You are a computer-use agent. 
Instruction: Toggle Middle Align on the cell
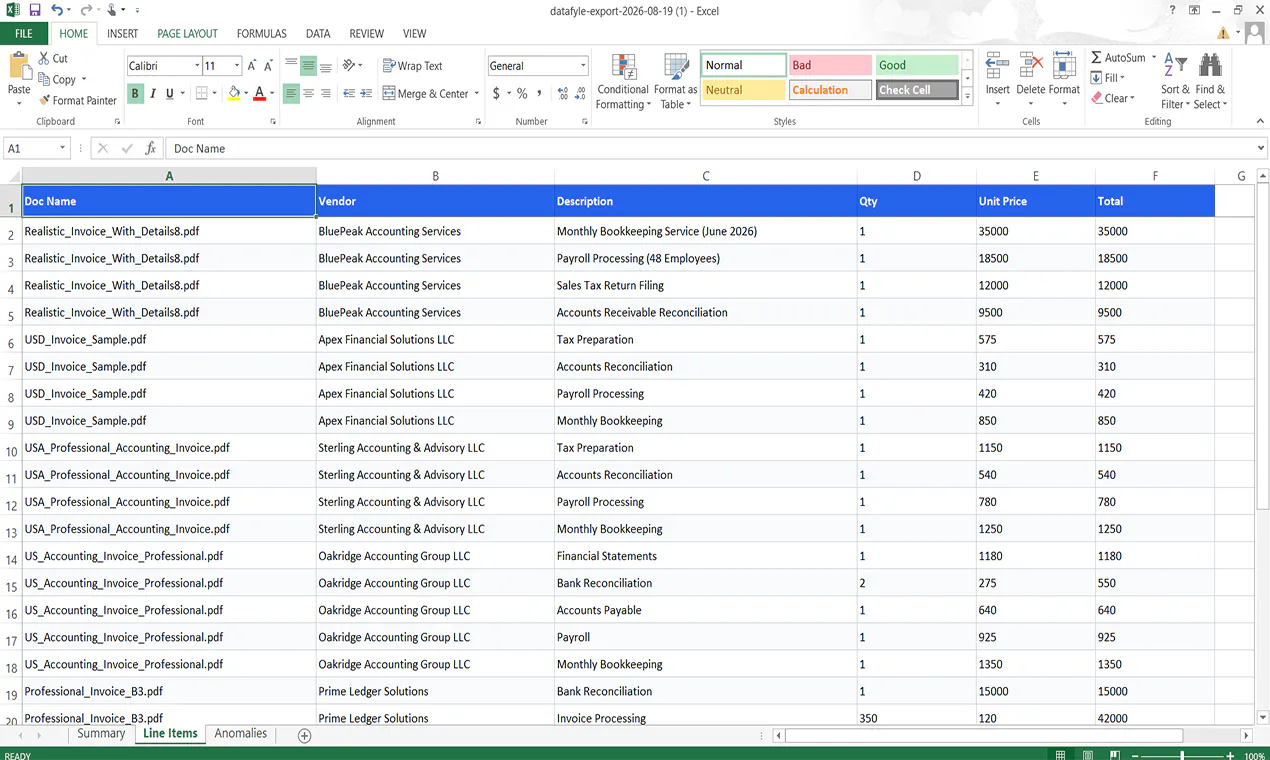[x=308, y=66]
